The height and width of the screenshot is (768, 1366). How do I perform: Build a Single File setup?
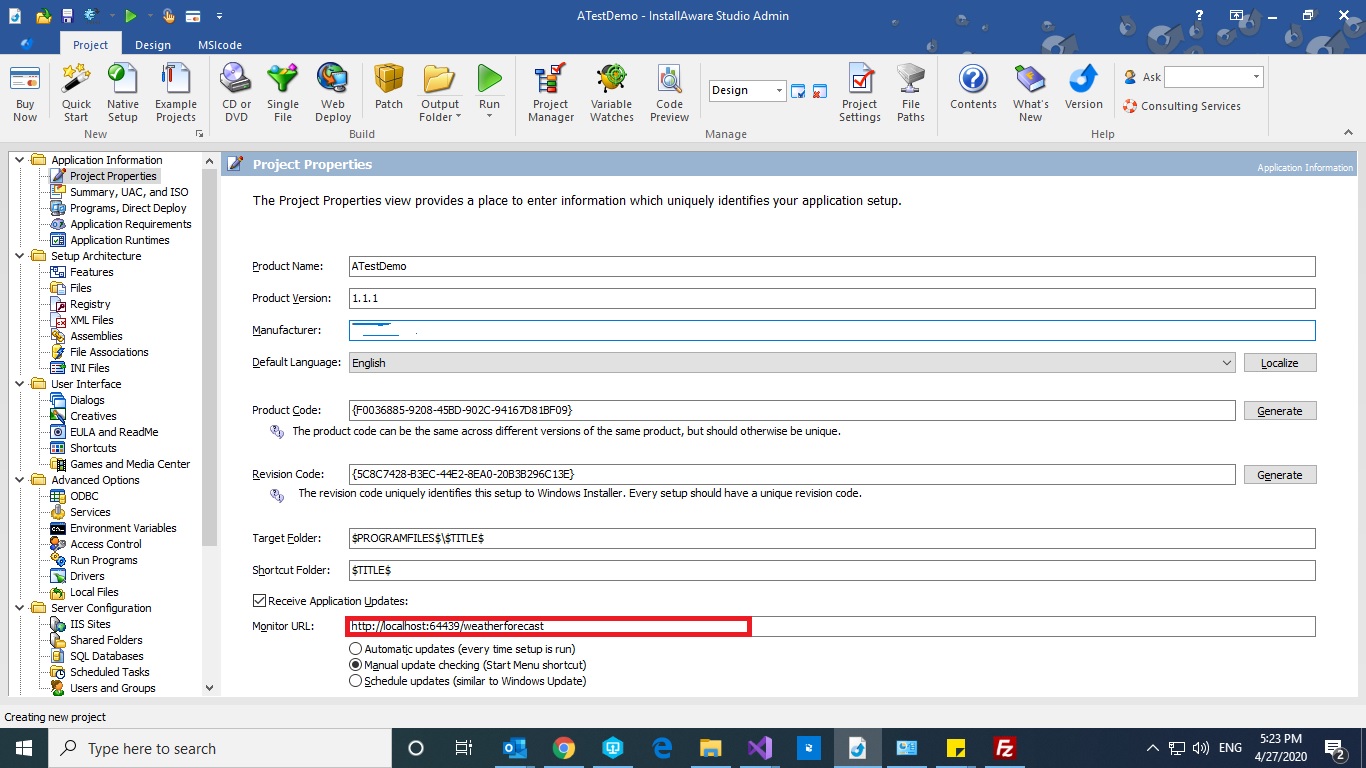(x=283, y=93)
